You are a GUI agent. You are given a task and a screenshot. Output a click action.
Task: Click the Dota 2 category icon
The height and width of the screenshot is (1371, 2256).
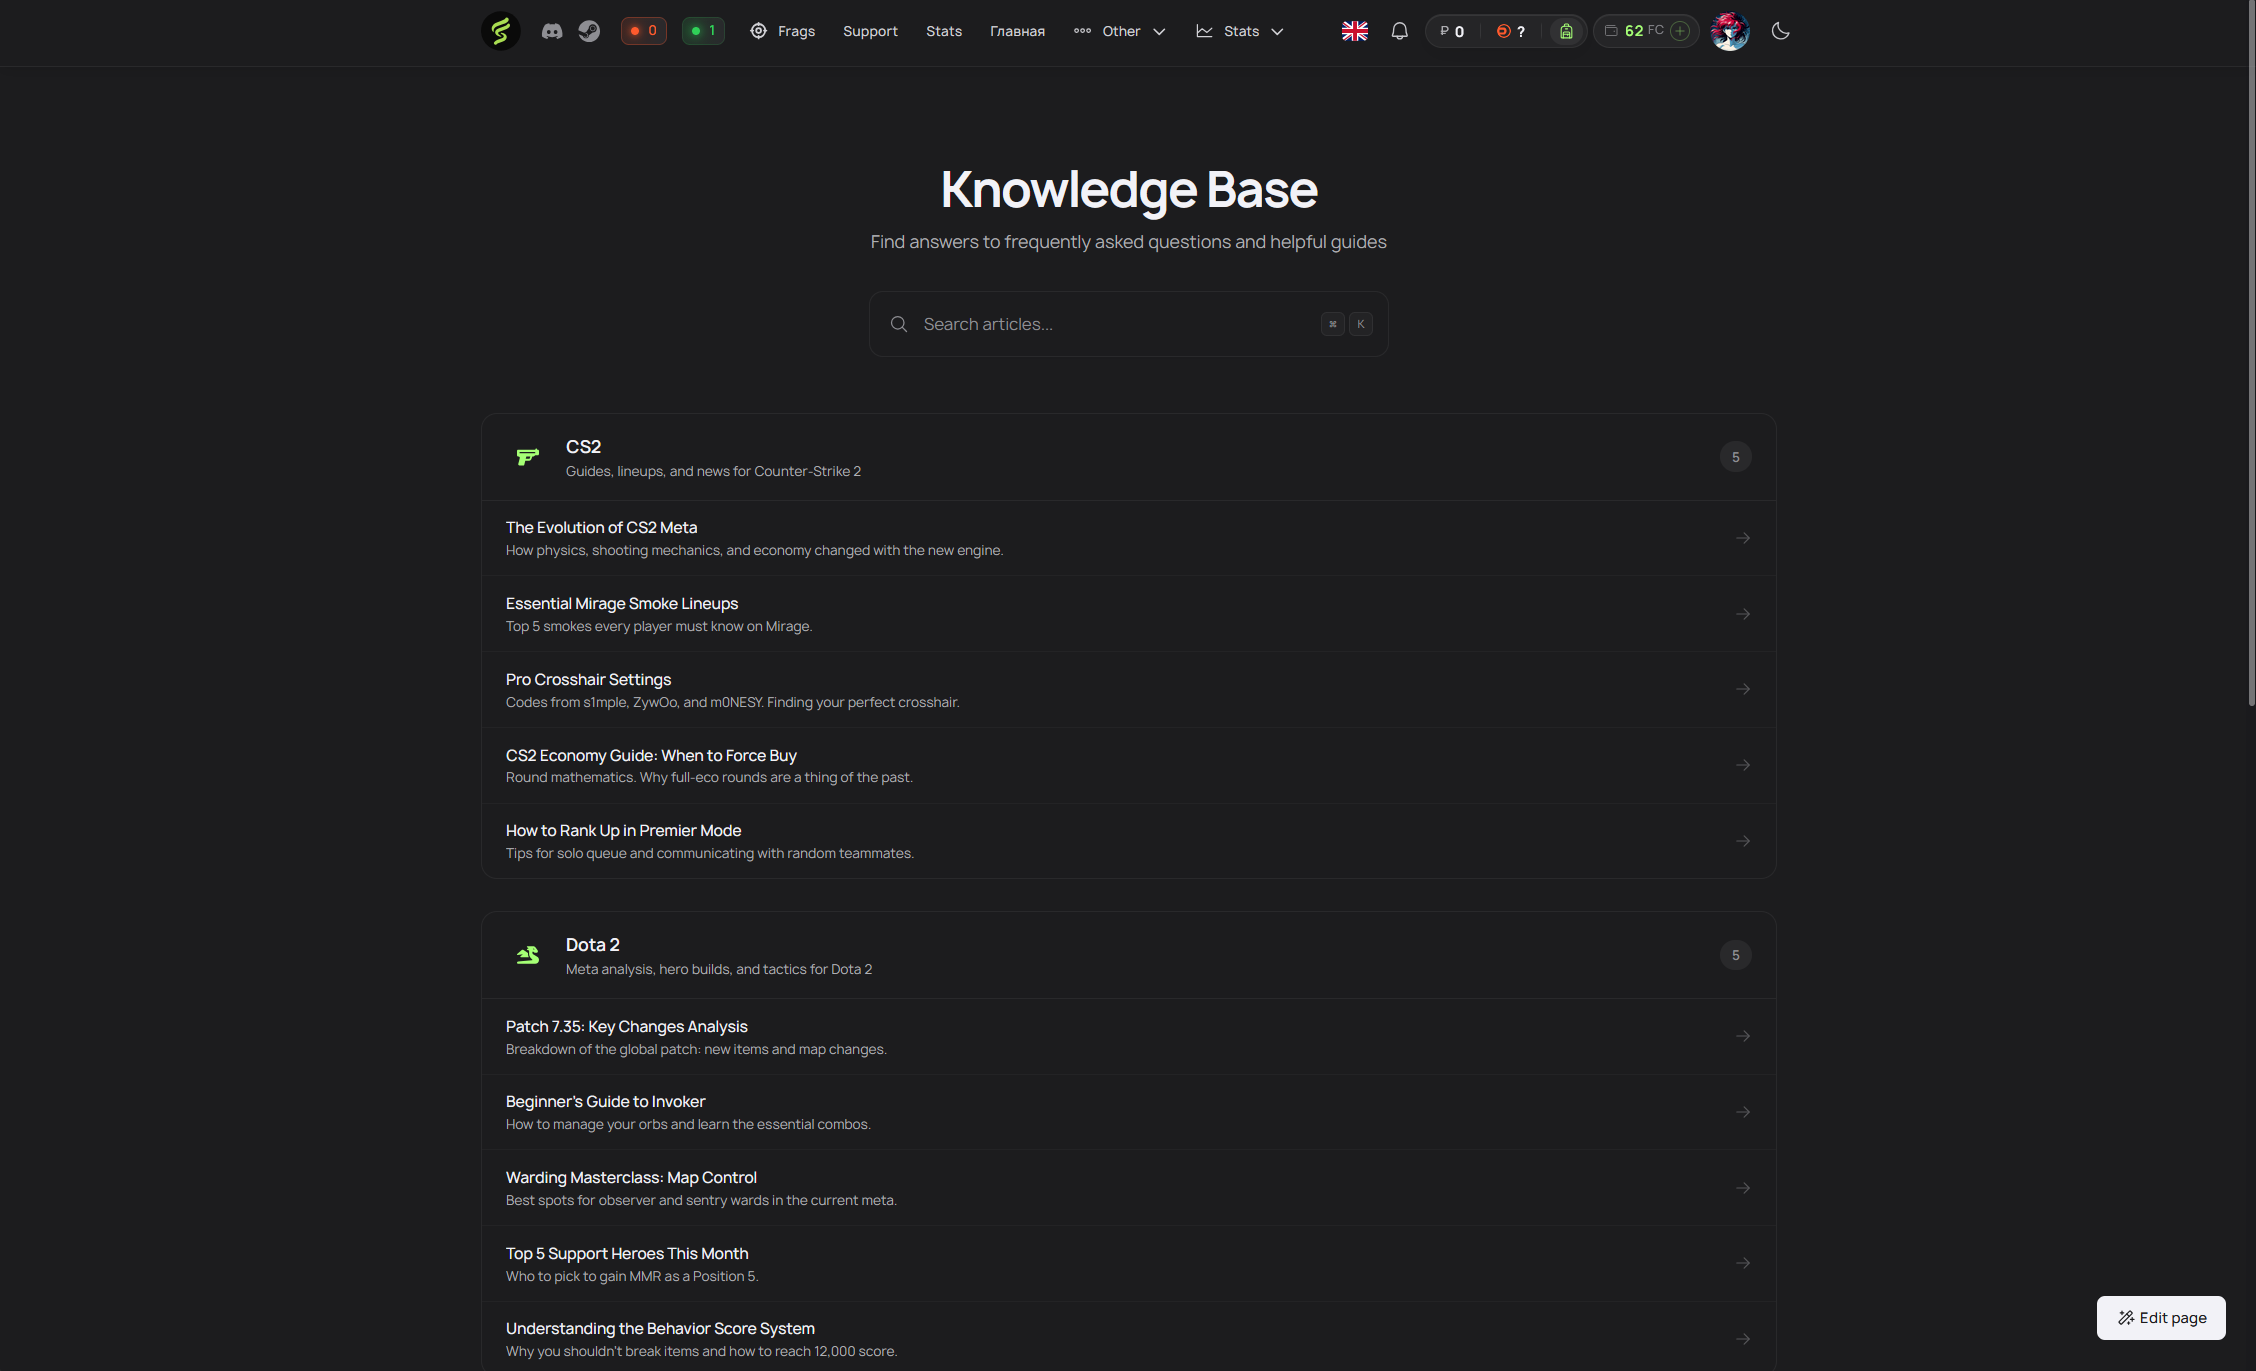click(527, 955)
